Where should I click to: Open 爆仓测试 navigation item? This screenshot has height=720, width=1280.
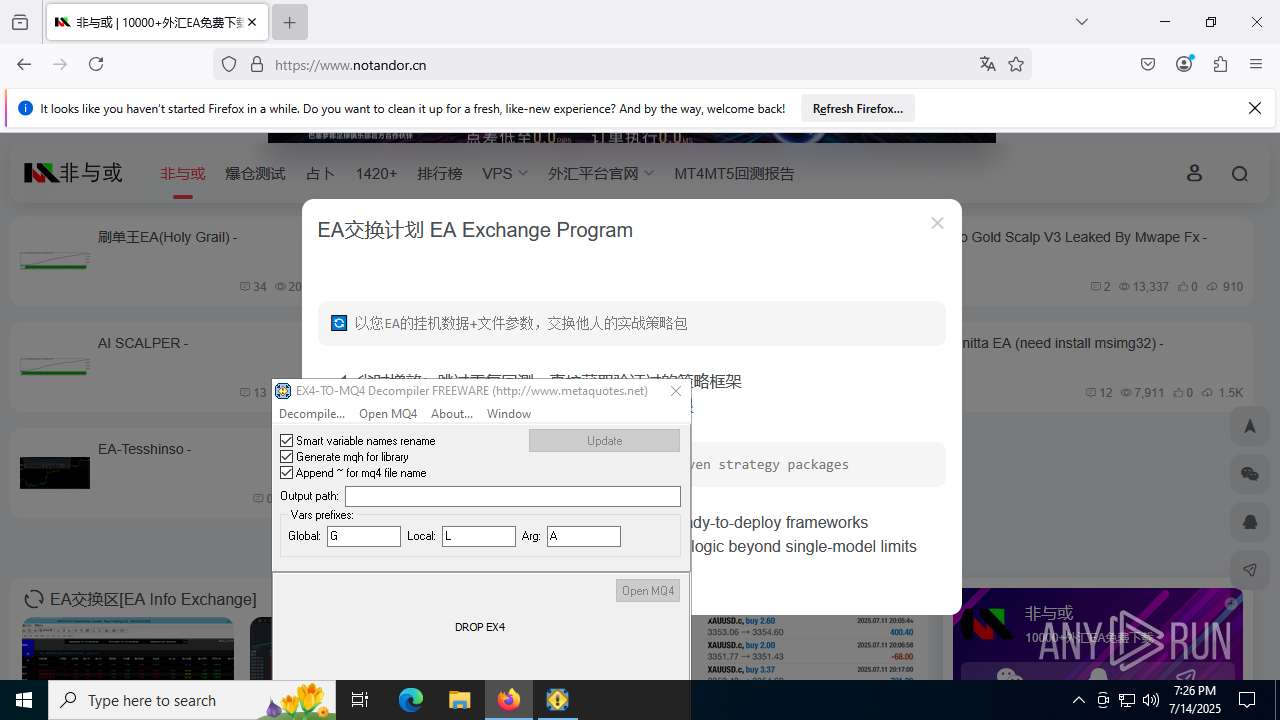coord(255,173)
